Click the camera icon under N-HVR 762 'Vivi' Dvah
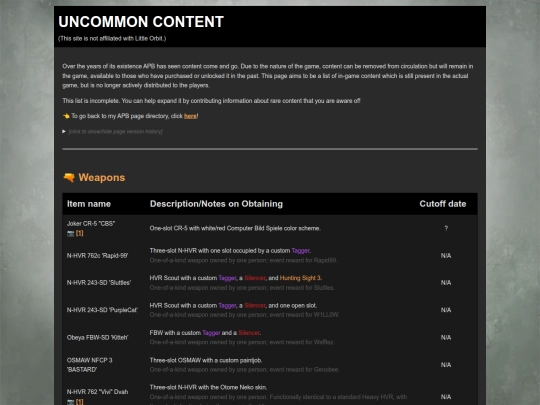 (71, 402)
